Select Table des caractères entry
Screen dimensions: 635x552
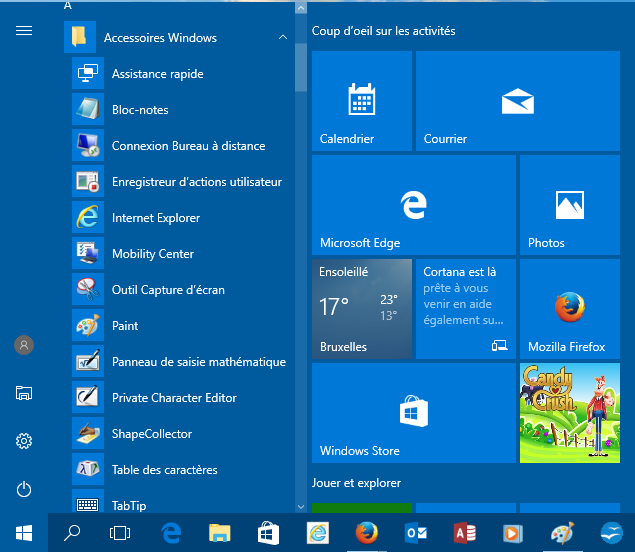(164, 470)
